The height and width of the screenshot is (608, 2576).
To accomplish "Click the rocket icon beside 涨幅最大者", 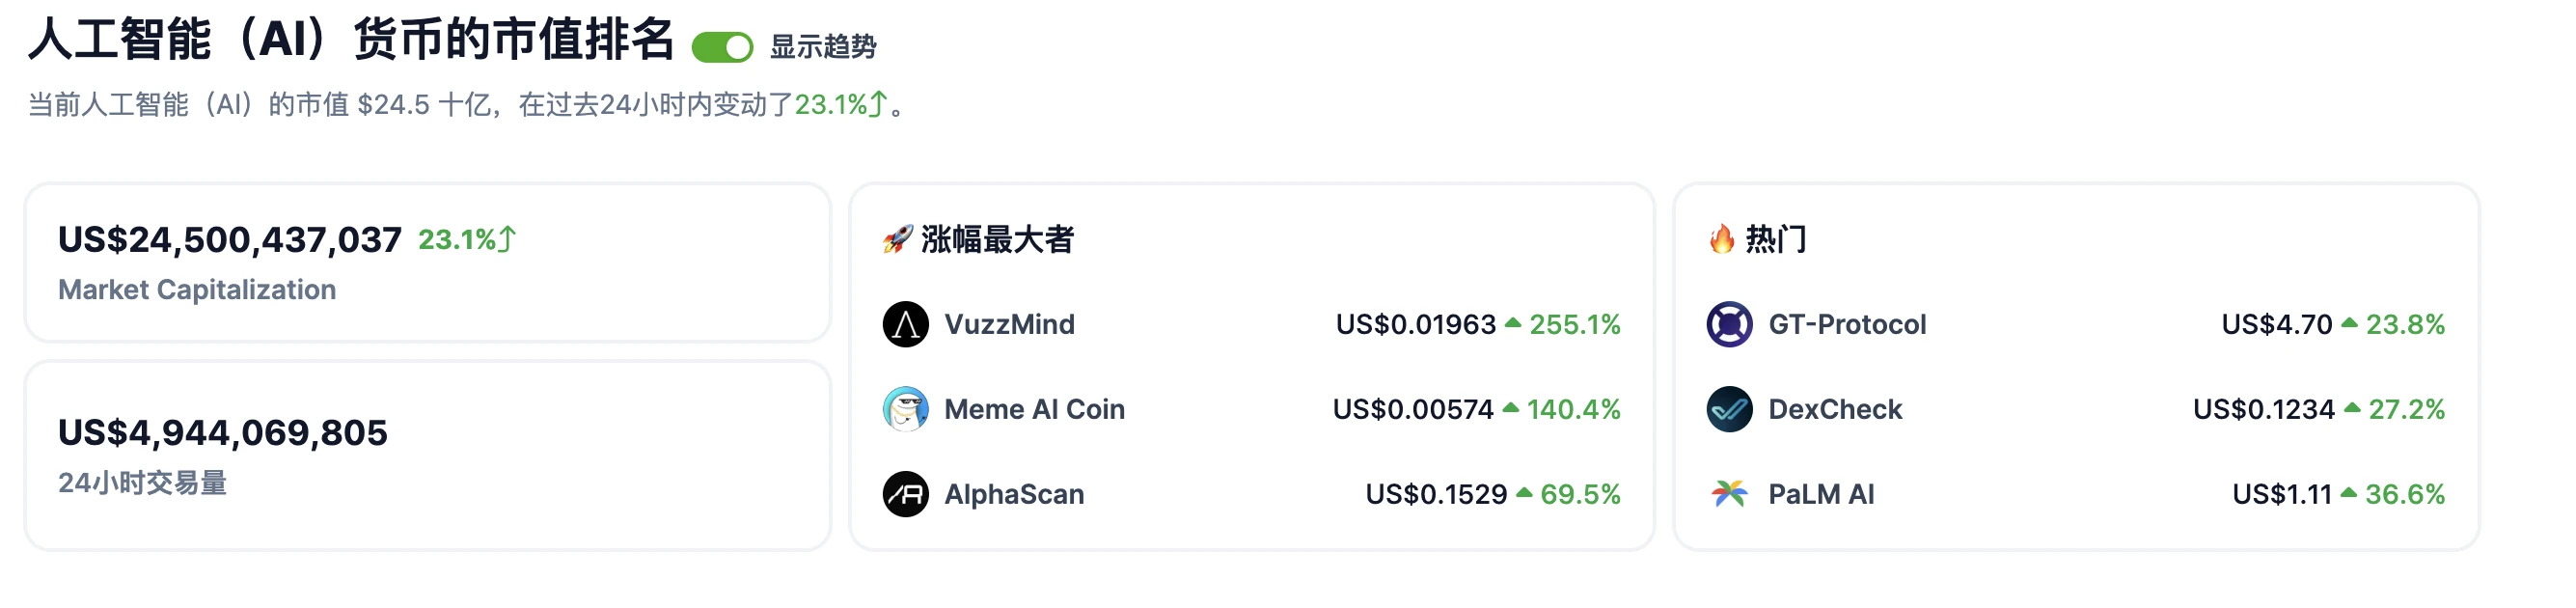I will 898,240.
